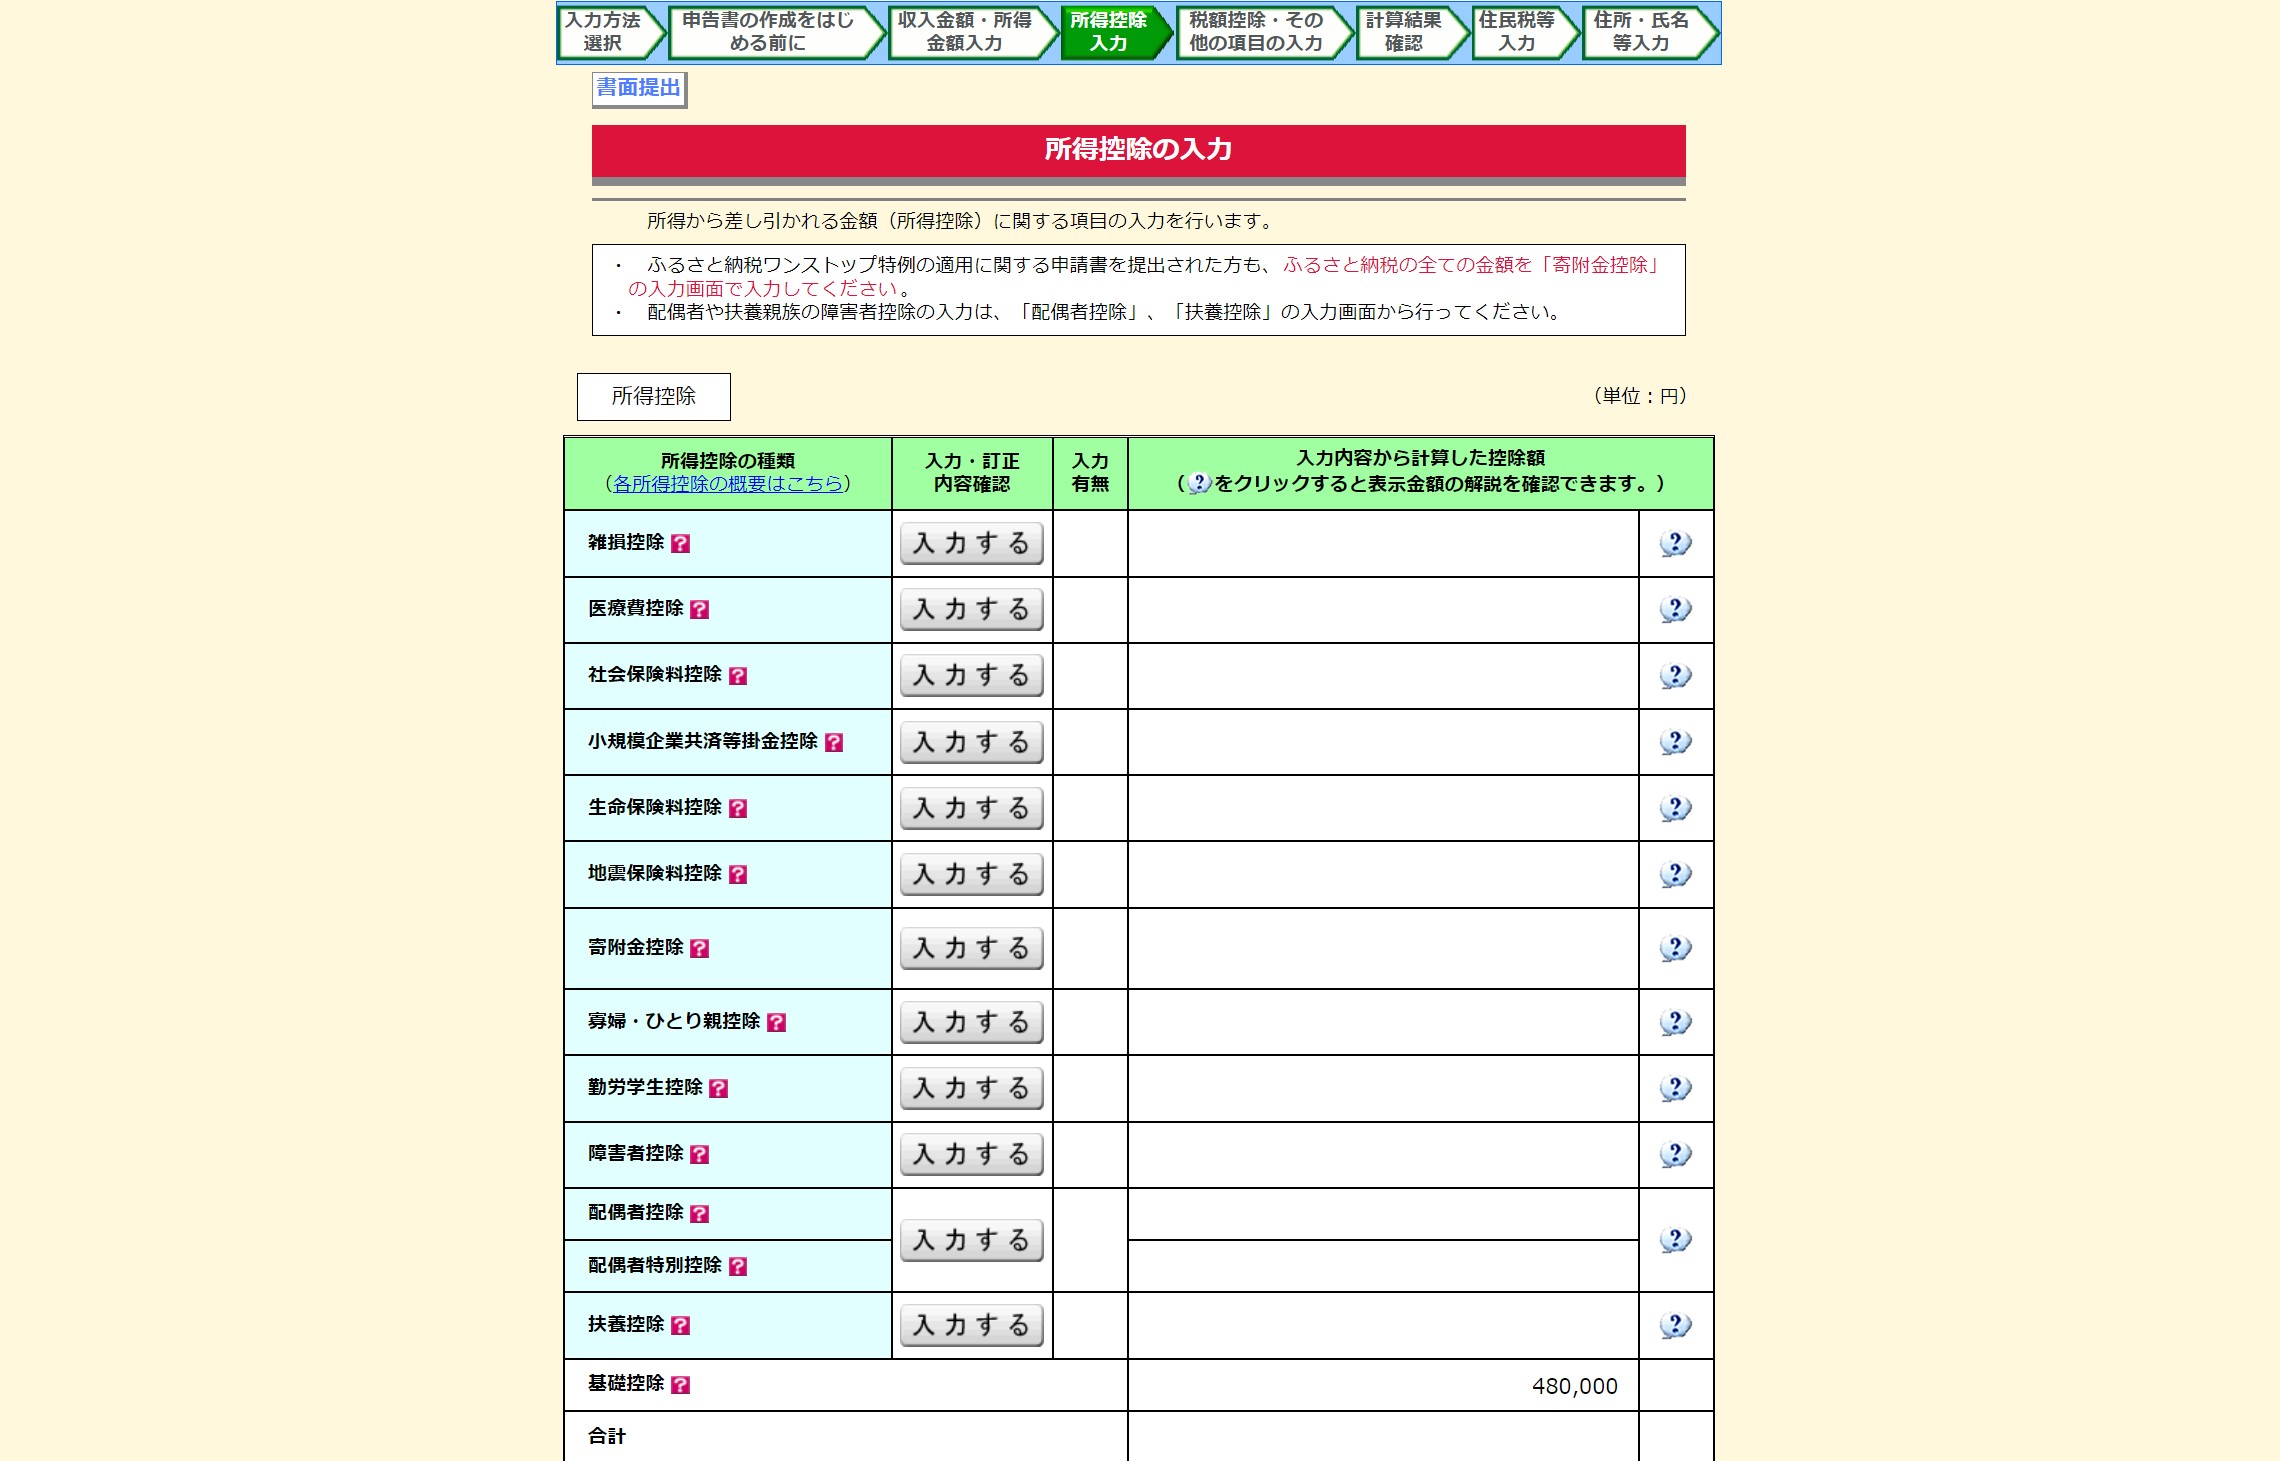The height and width of the screenshot is (1461, 2280).
Task: Go to 申告書の作成をはじめる前に step
Action: click(776, 32)
